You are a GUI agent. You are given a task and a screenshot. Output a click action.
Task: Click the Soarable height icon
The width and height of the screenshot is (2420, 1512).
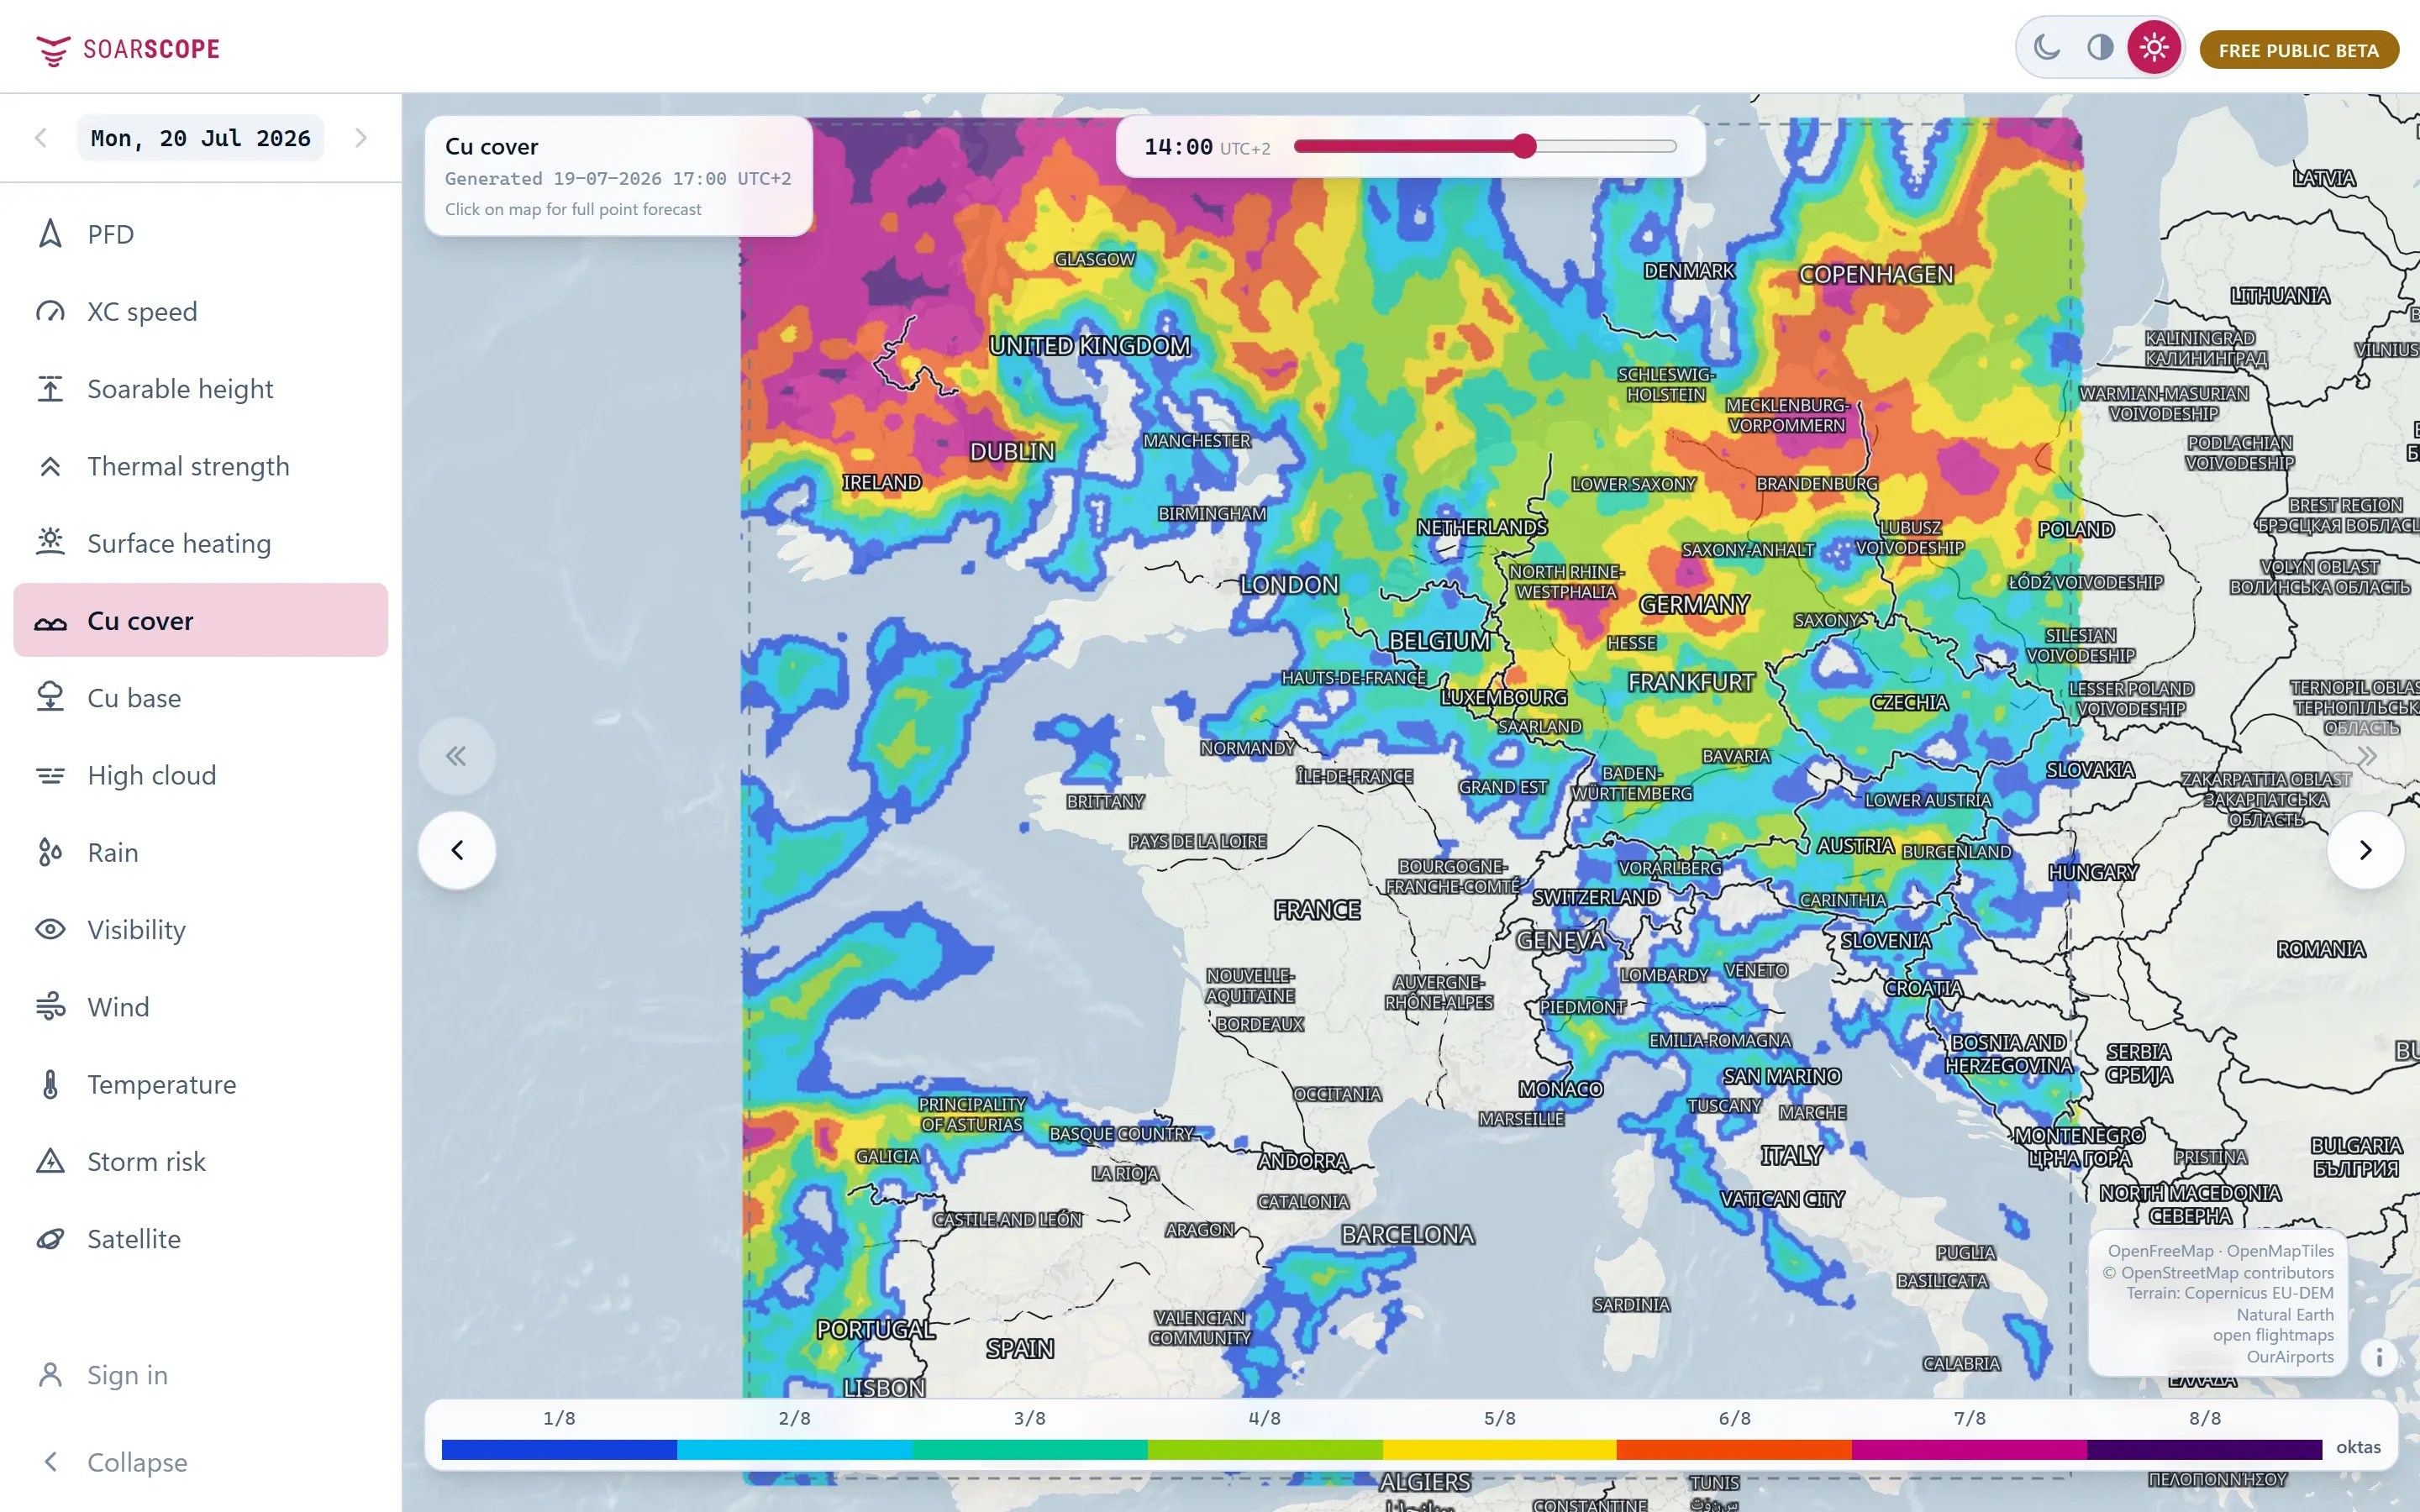click(50, 389)
